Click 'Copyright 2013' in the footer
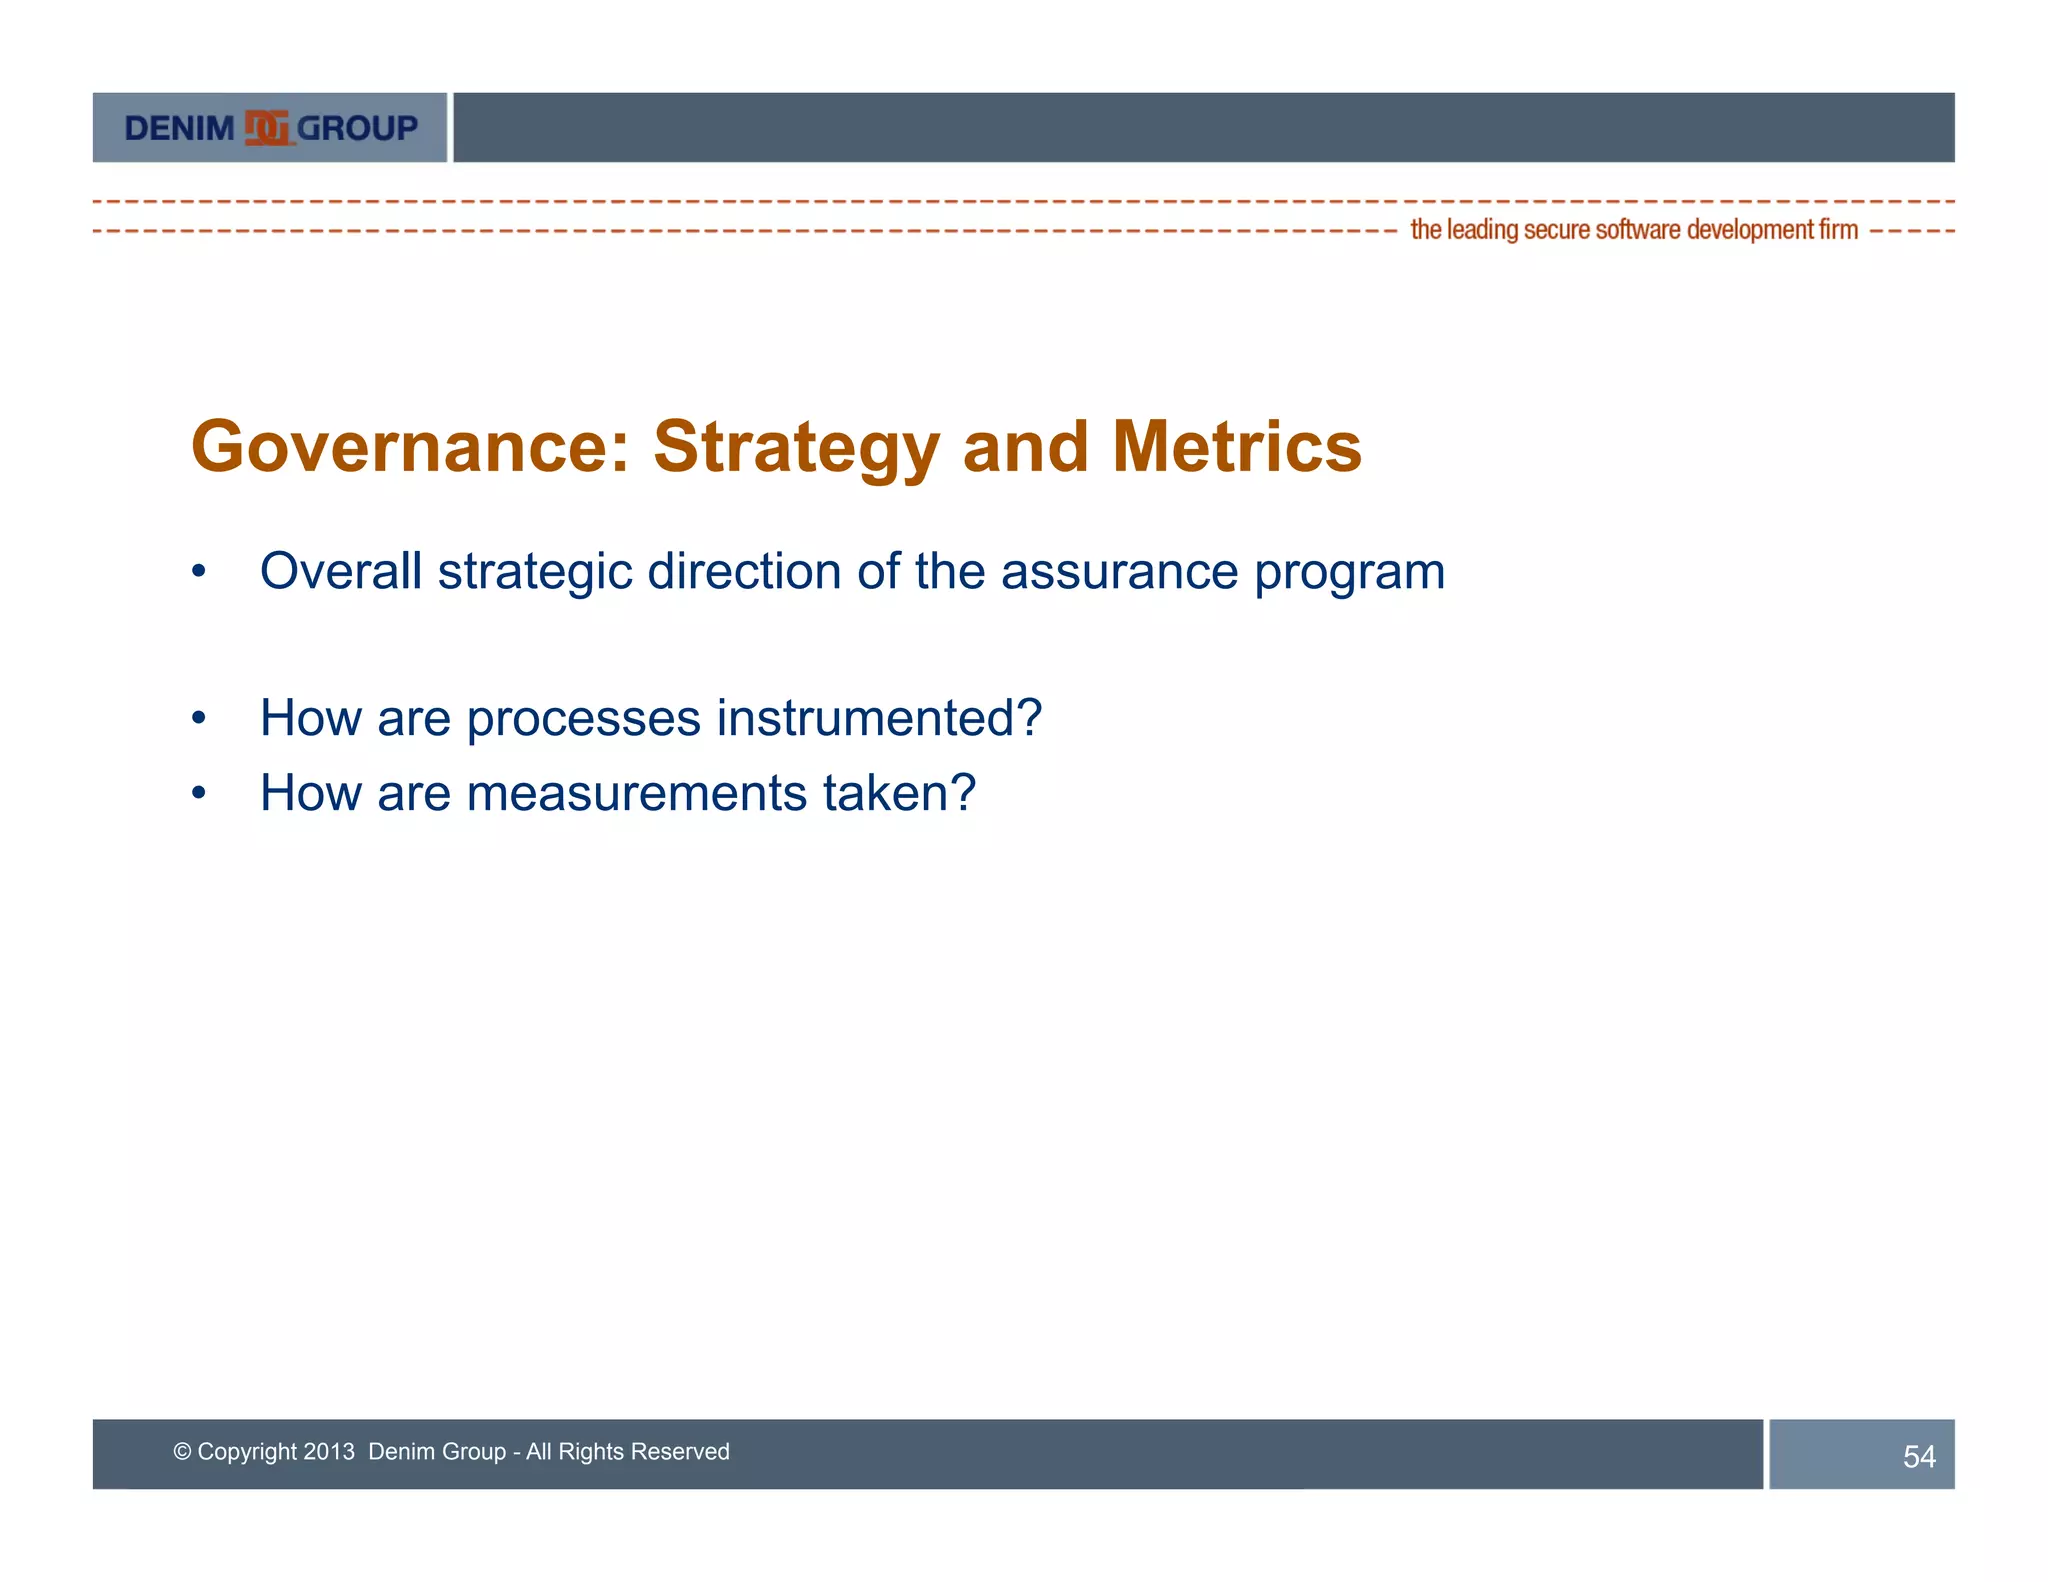This screenshot has width=2048, height=1582. [x=276, y=1451]
